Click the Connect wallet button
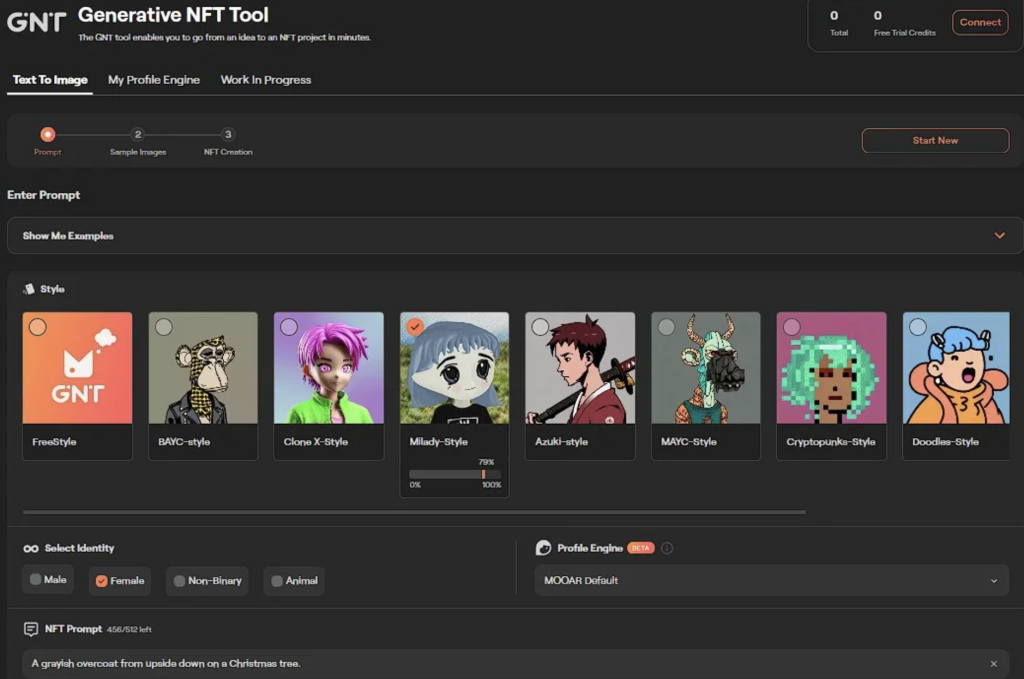Viewport: 1024px width, 679px height. click(980, 22)
